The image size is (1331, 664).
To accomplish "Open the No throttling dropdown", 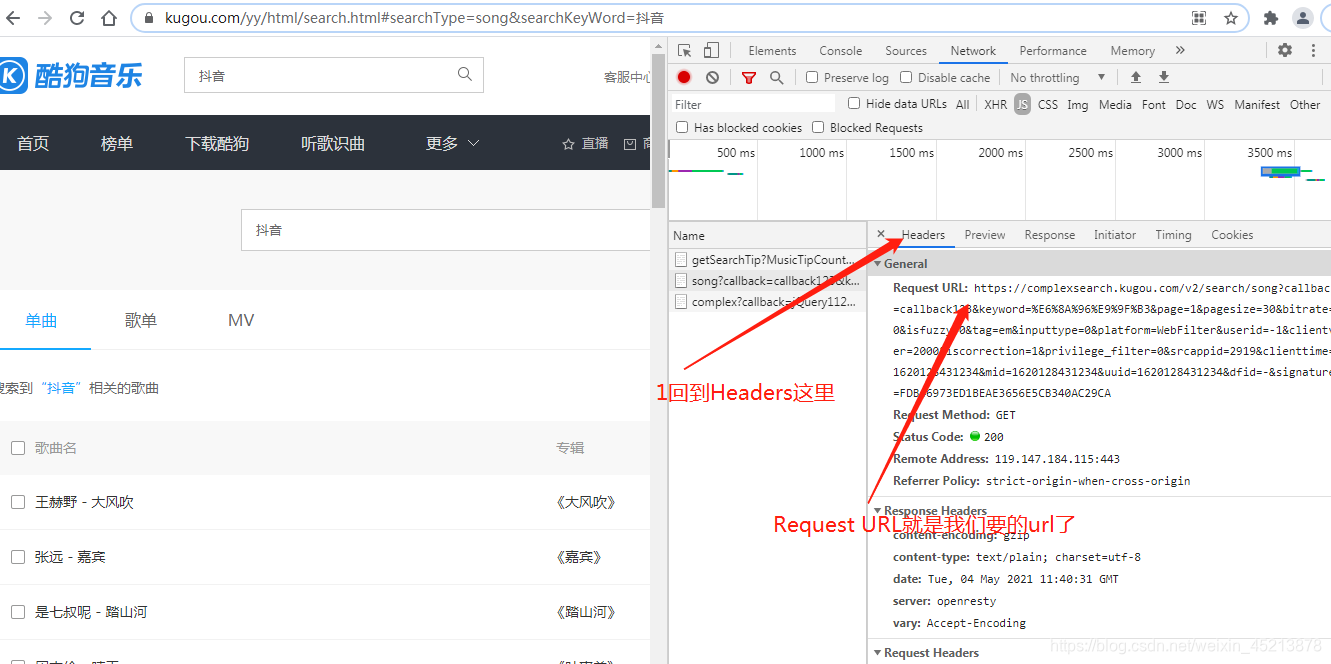I will click(1058, 77).
